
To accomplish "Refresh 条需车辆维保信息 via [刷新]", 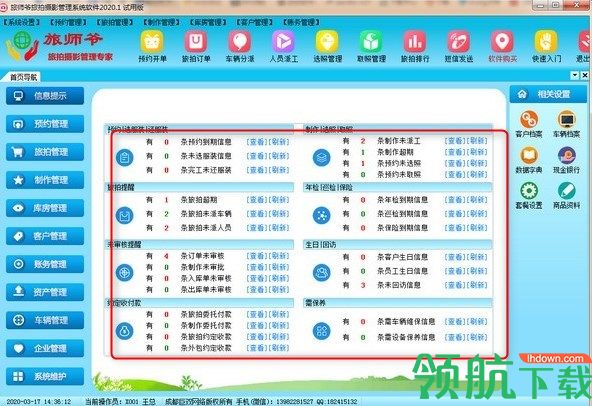I will pyautogui.click(x=477, y=322).
